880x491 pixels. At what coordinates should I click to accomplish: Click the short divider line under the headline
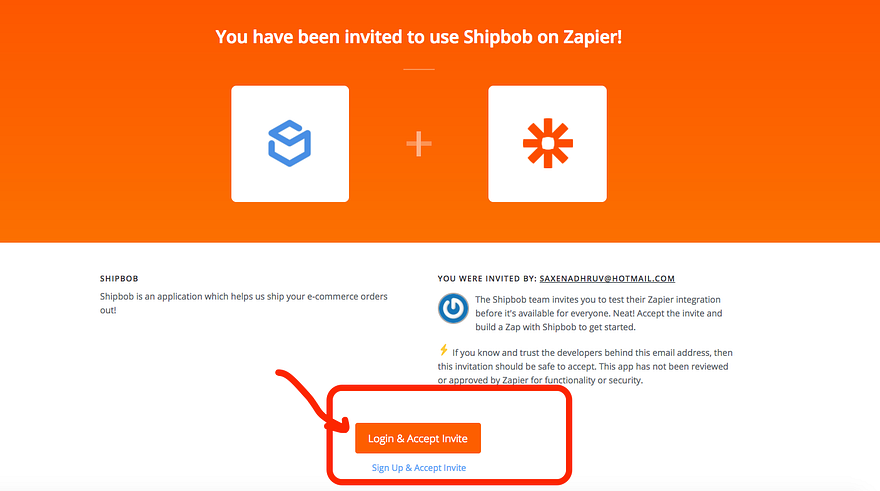(419, 69)
